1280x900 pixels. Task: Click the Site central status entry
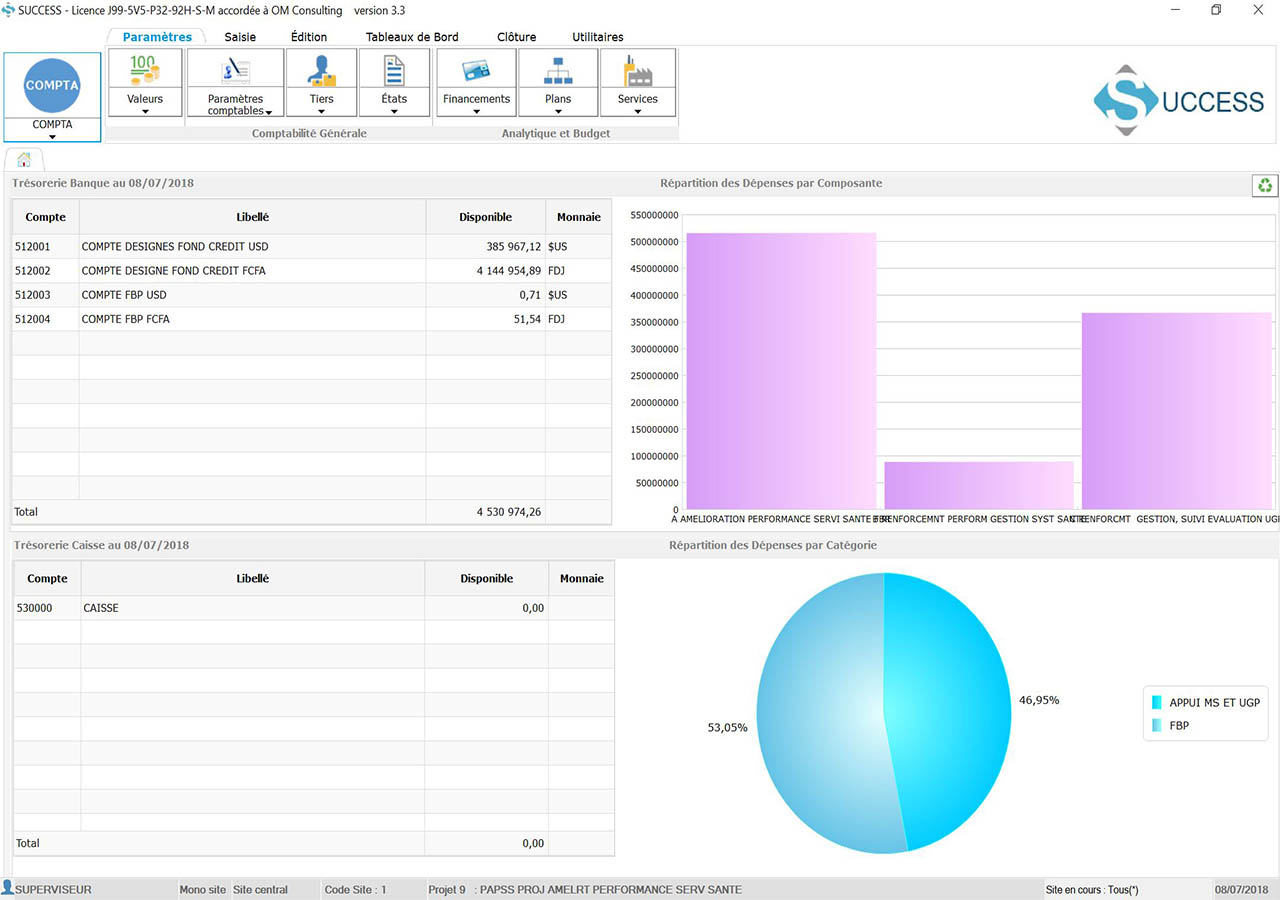click(260, 890)
